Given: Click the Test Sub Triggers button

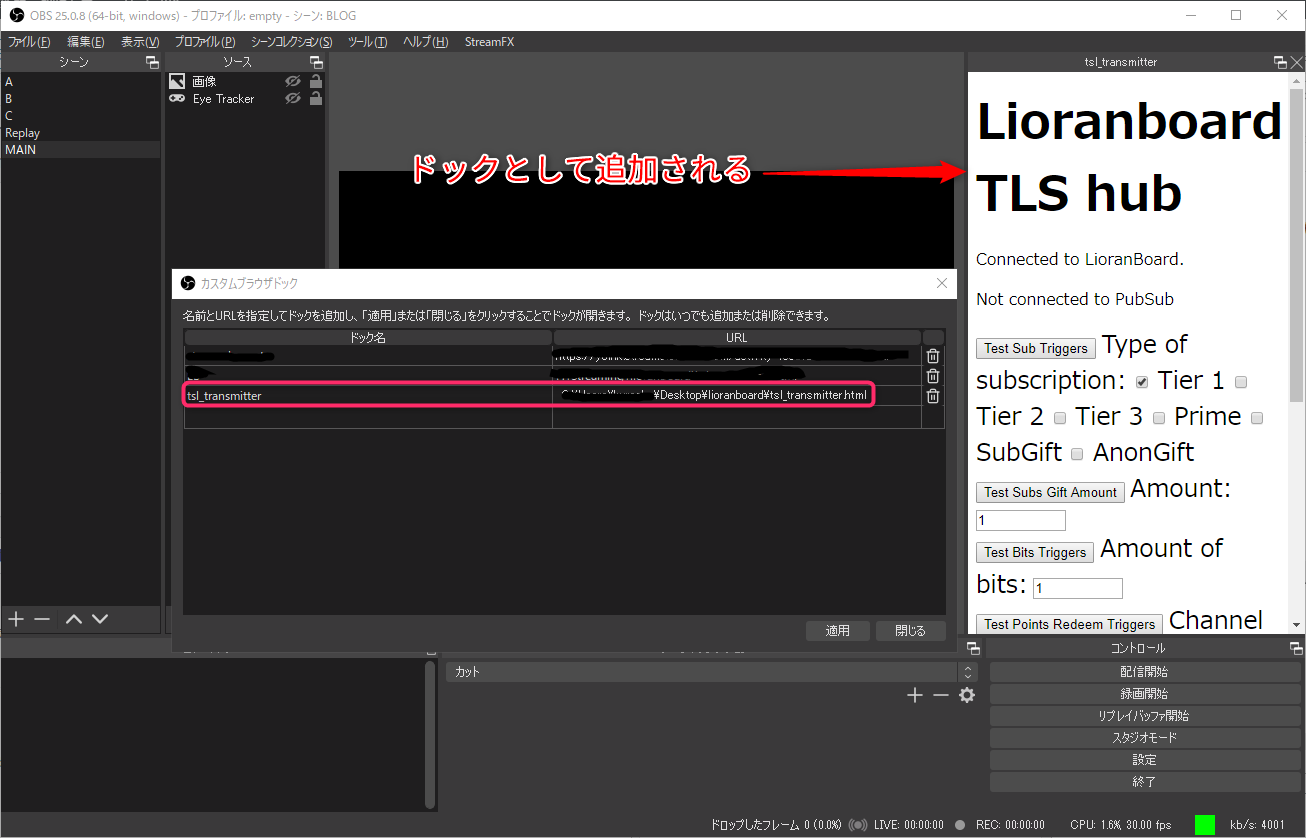Looking at the screenshot, I should click(x=1036, y=348).
